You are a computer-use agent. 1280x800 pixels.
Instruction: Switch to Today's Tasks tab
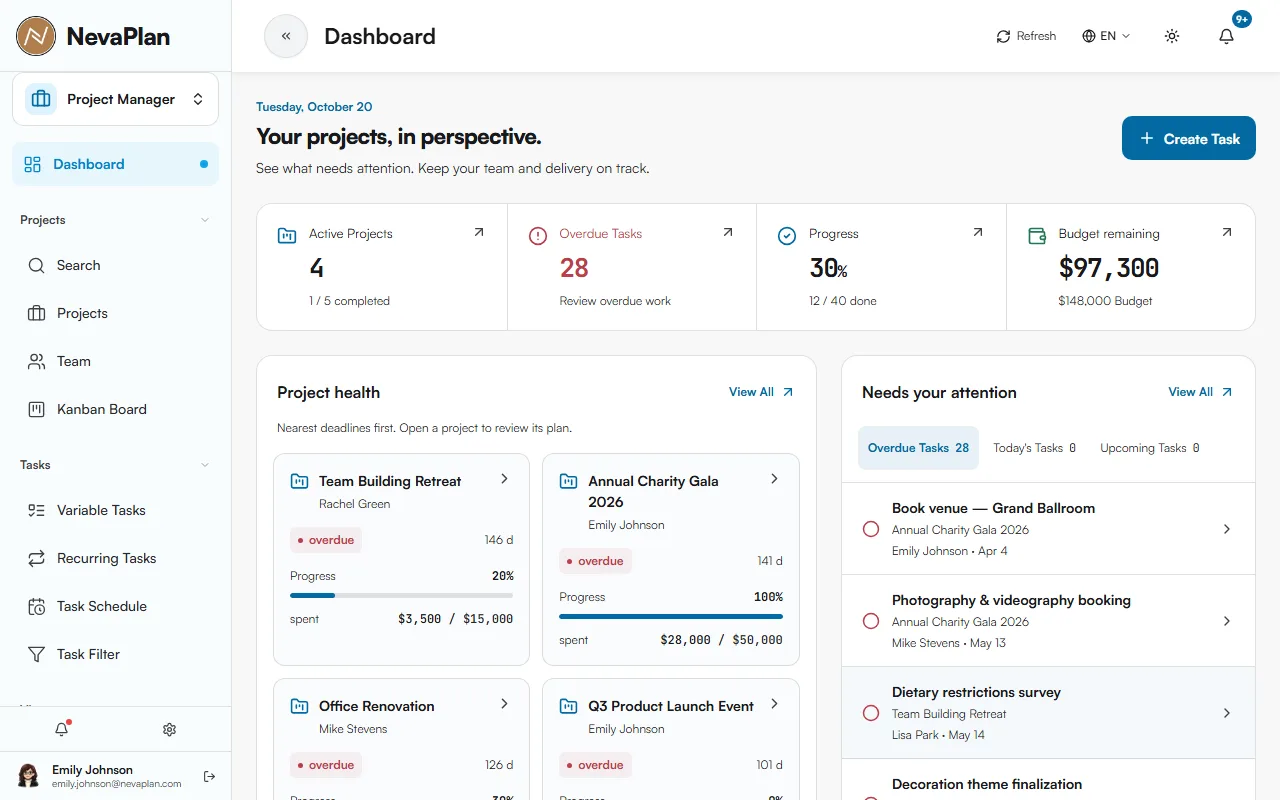tap(1034, 448)
